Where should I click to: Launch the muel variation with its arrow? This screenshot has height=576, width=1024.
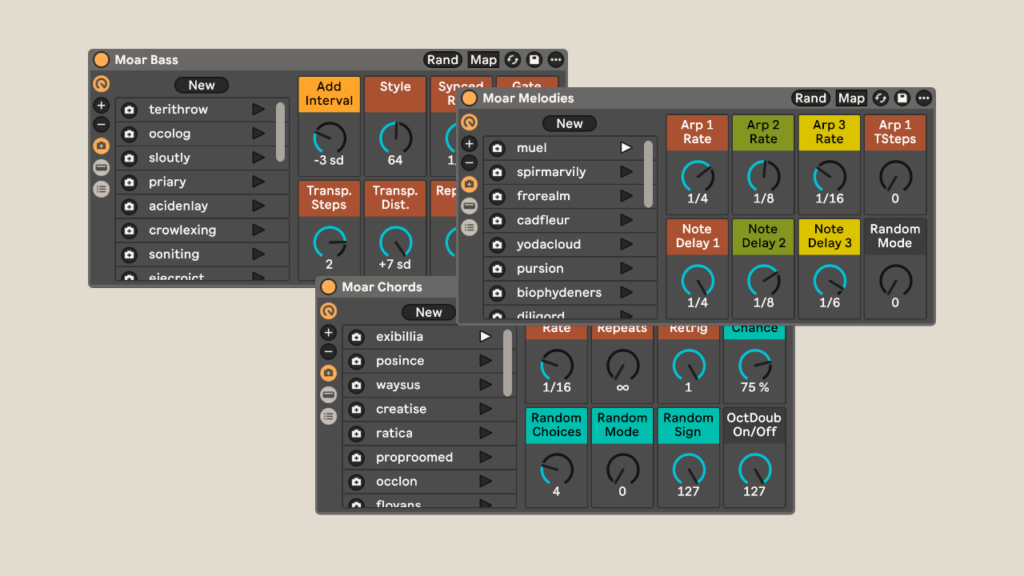626,148
